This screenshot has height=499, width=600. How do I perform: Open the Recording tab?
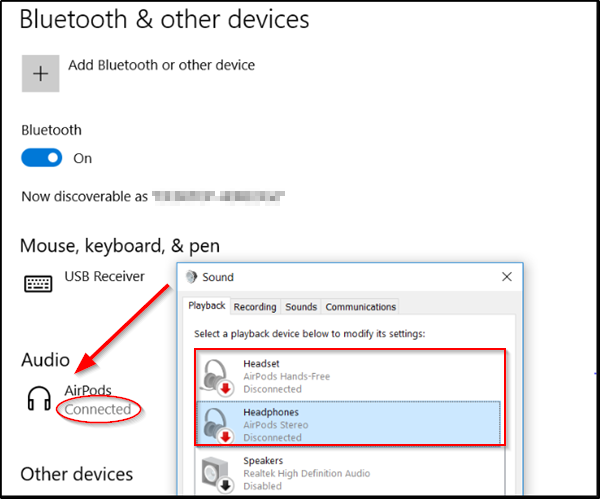(x=255, y=307)
